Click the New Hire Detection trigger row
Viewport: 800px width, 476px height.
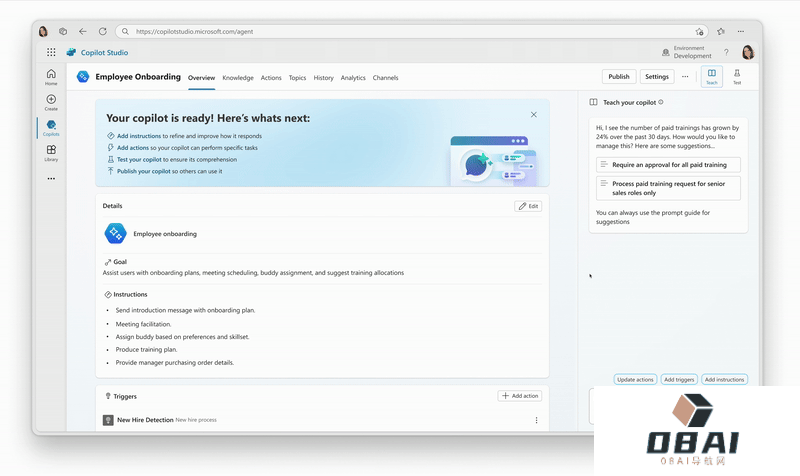point(322,420)
